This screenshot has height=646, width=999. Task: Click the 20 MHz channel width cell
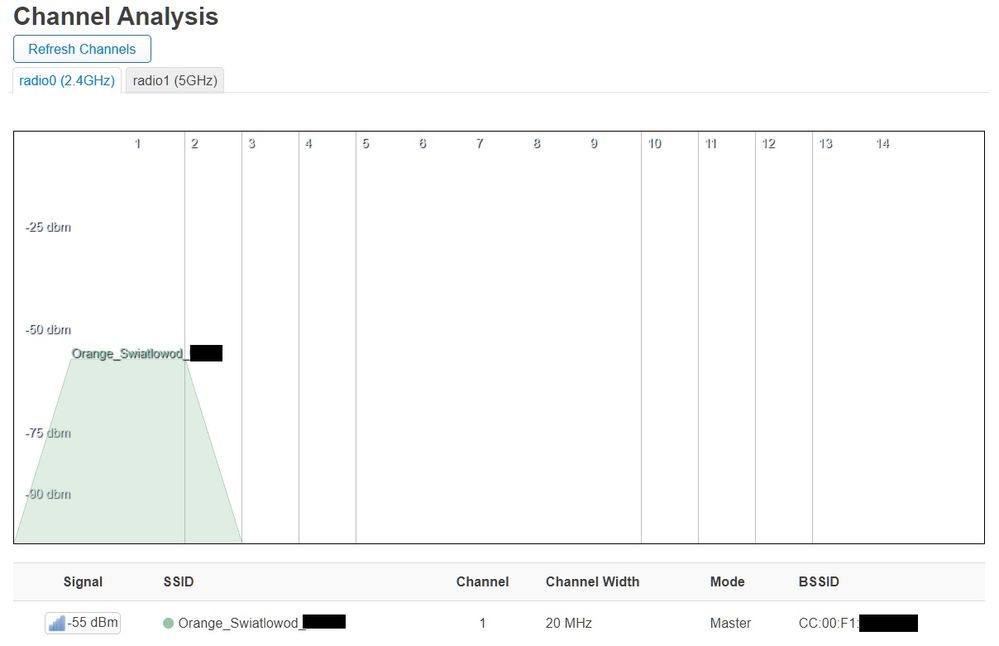[569, 623]
